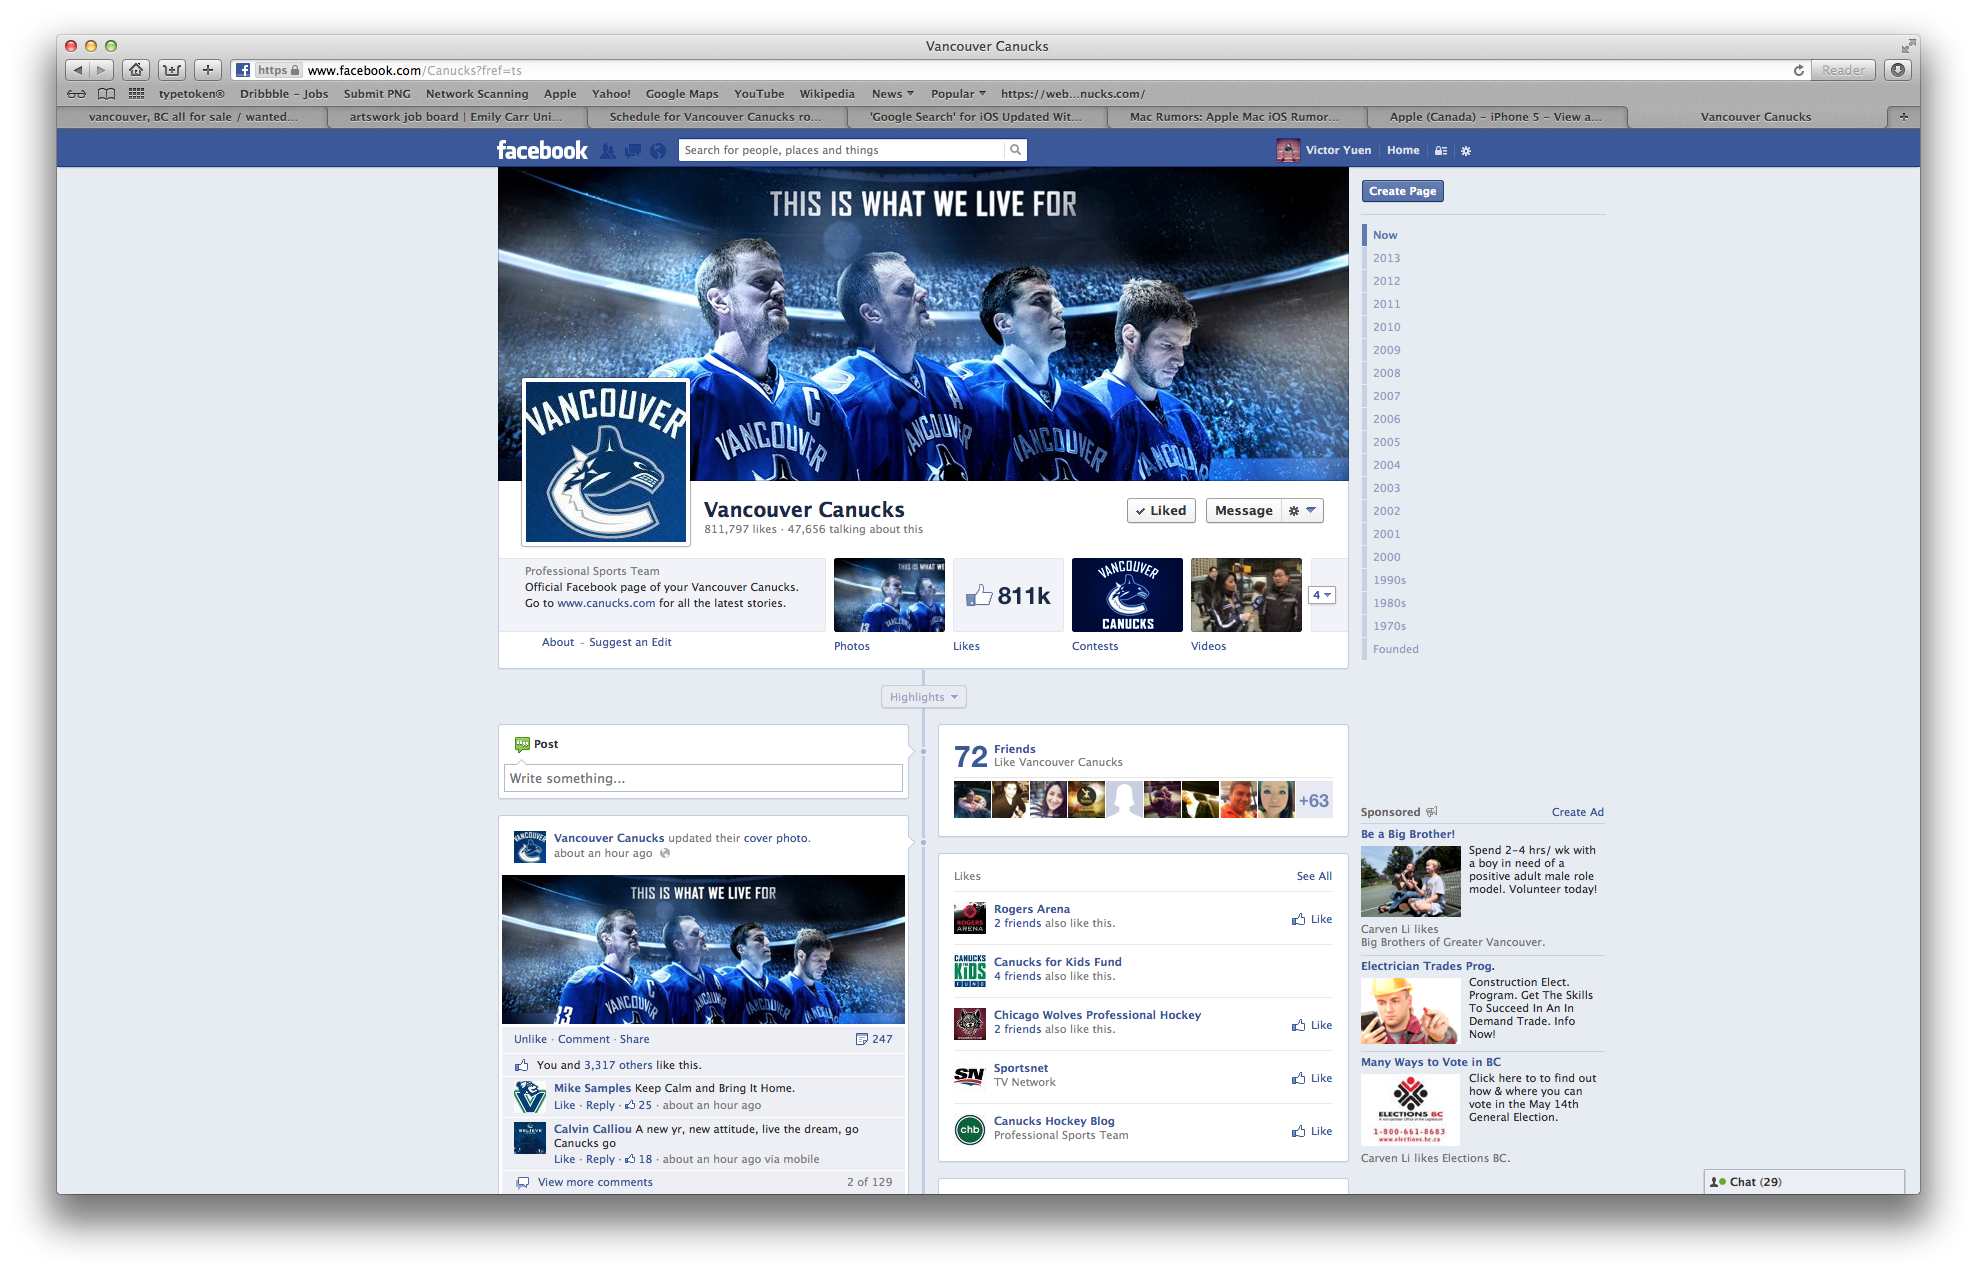Open a new tab with plus icon

1903,117
